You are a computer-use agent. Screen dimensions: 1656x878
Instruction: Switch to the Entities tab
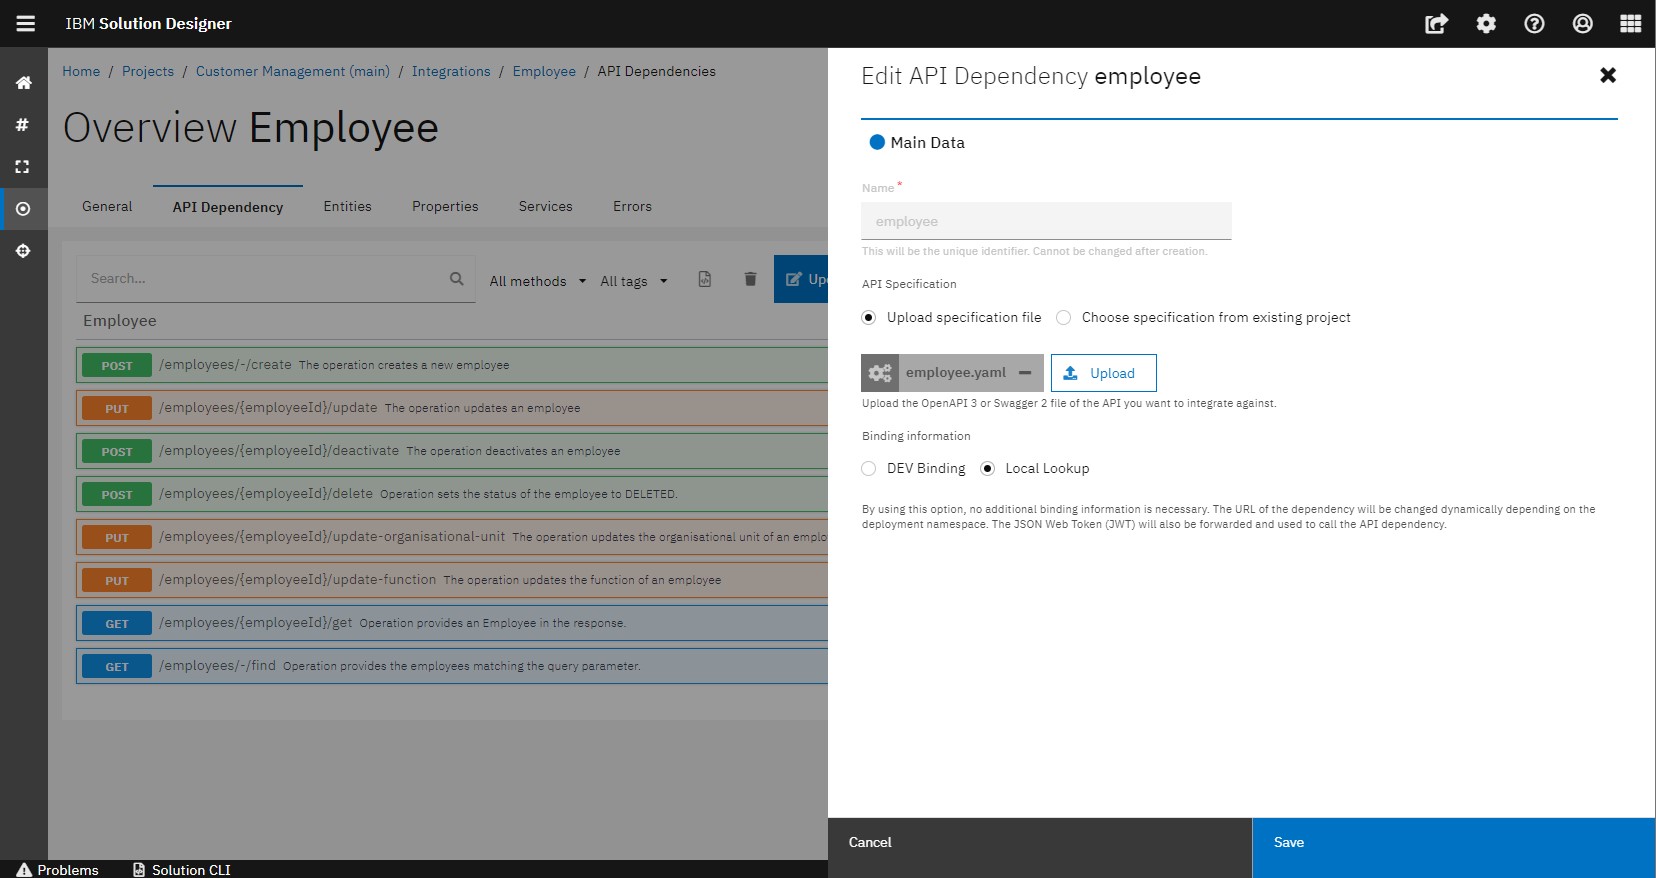click(x=347, y=206)
